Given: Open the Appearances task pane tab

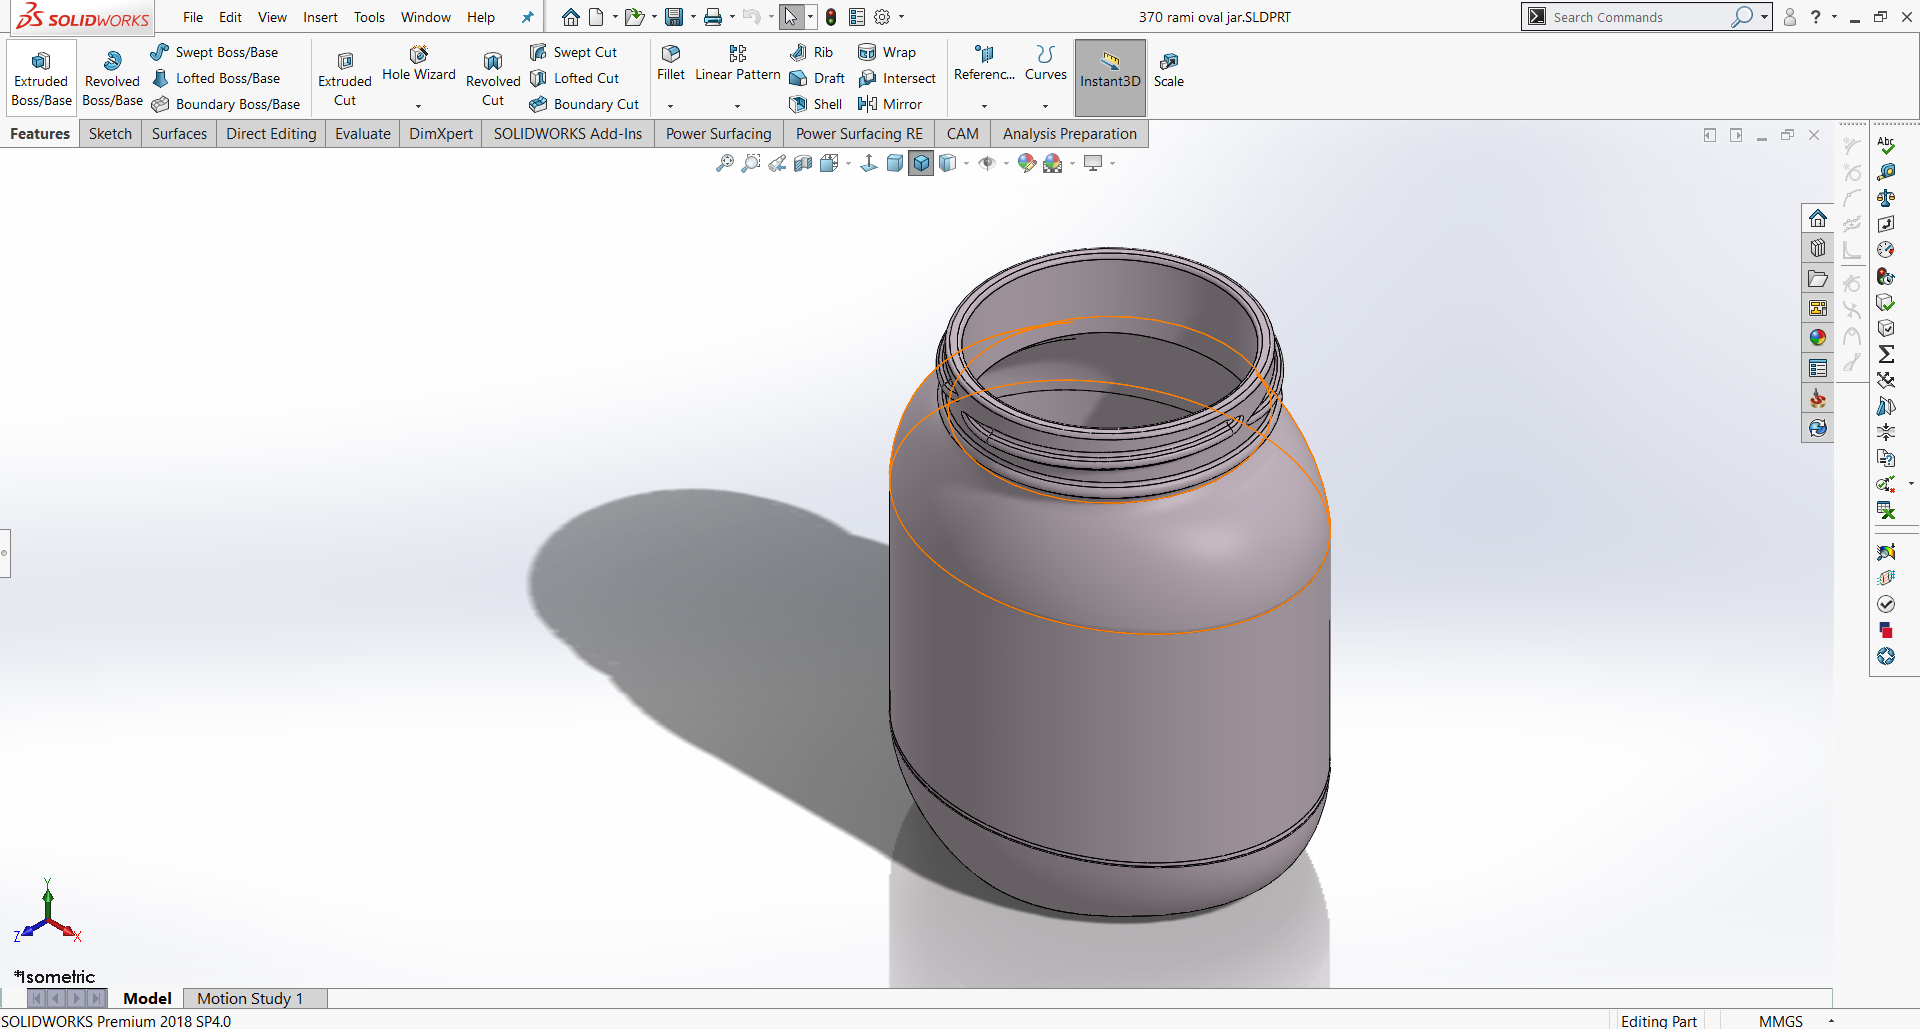Looking at the screenshot, I should point(1817,338).
